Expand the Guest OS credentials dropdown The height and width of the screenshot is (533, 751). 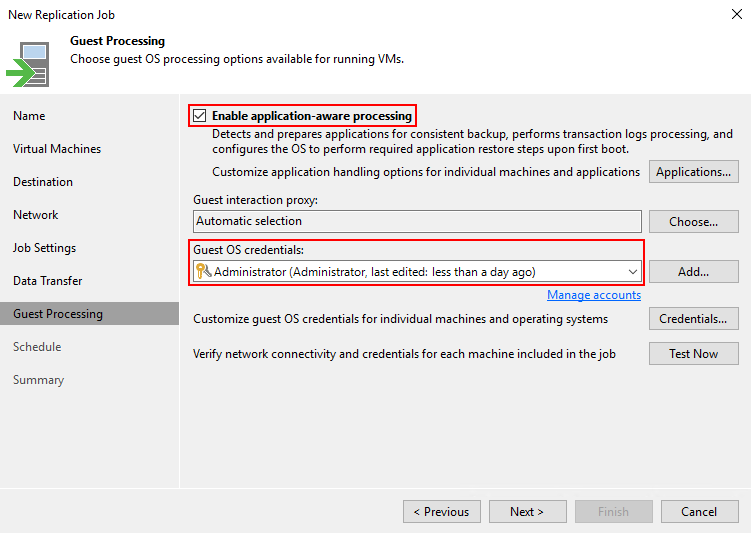click(632, 271)
